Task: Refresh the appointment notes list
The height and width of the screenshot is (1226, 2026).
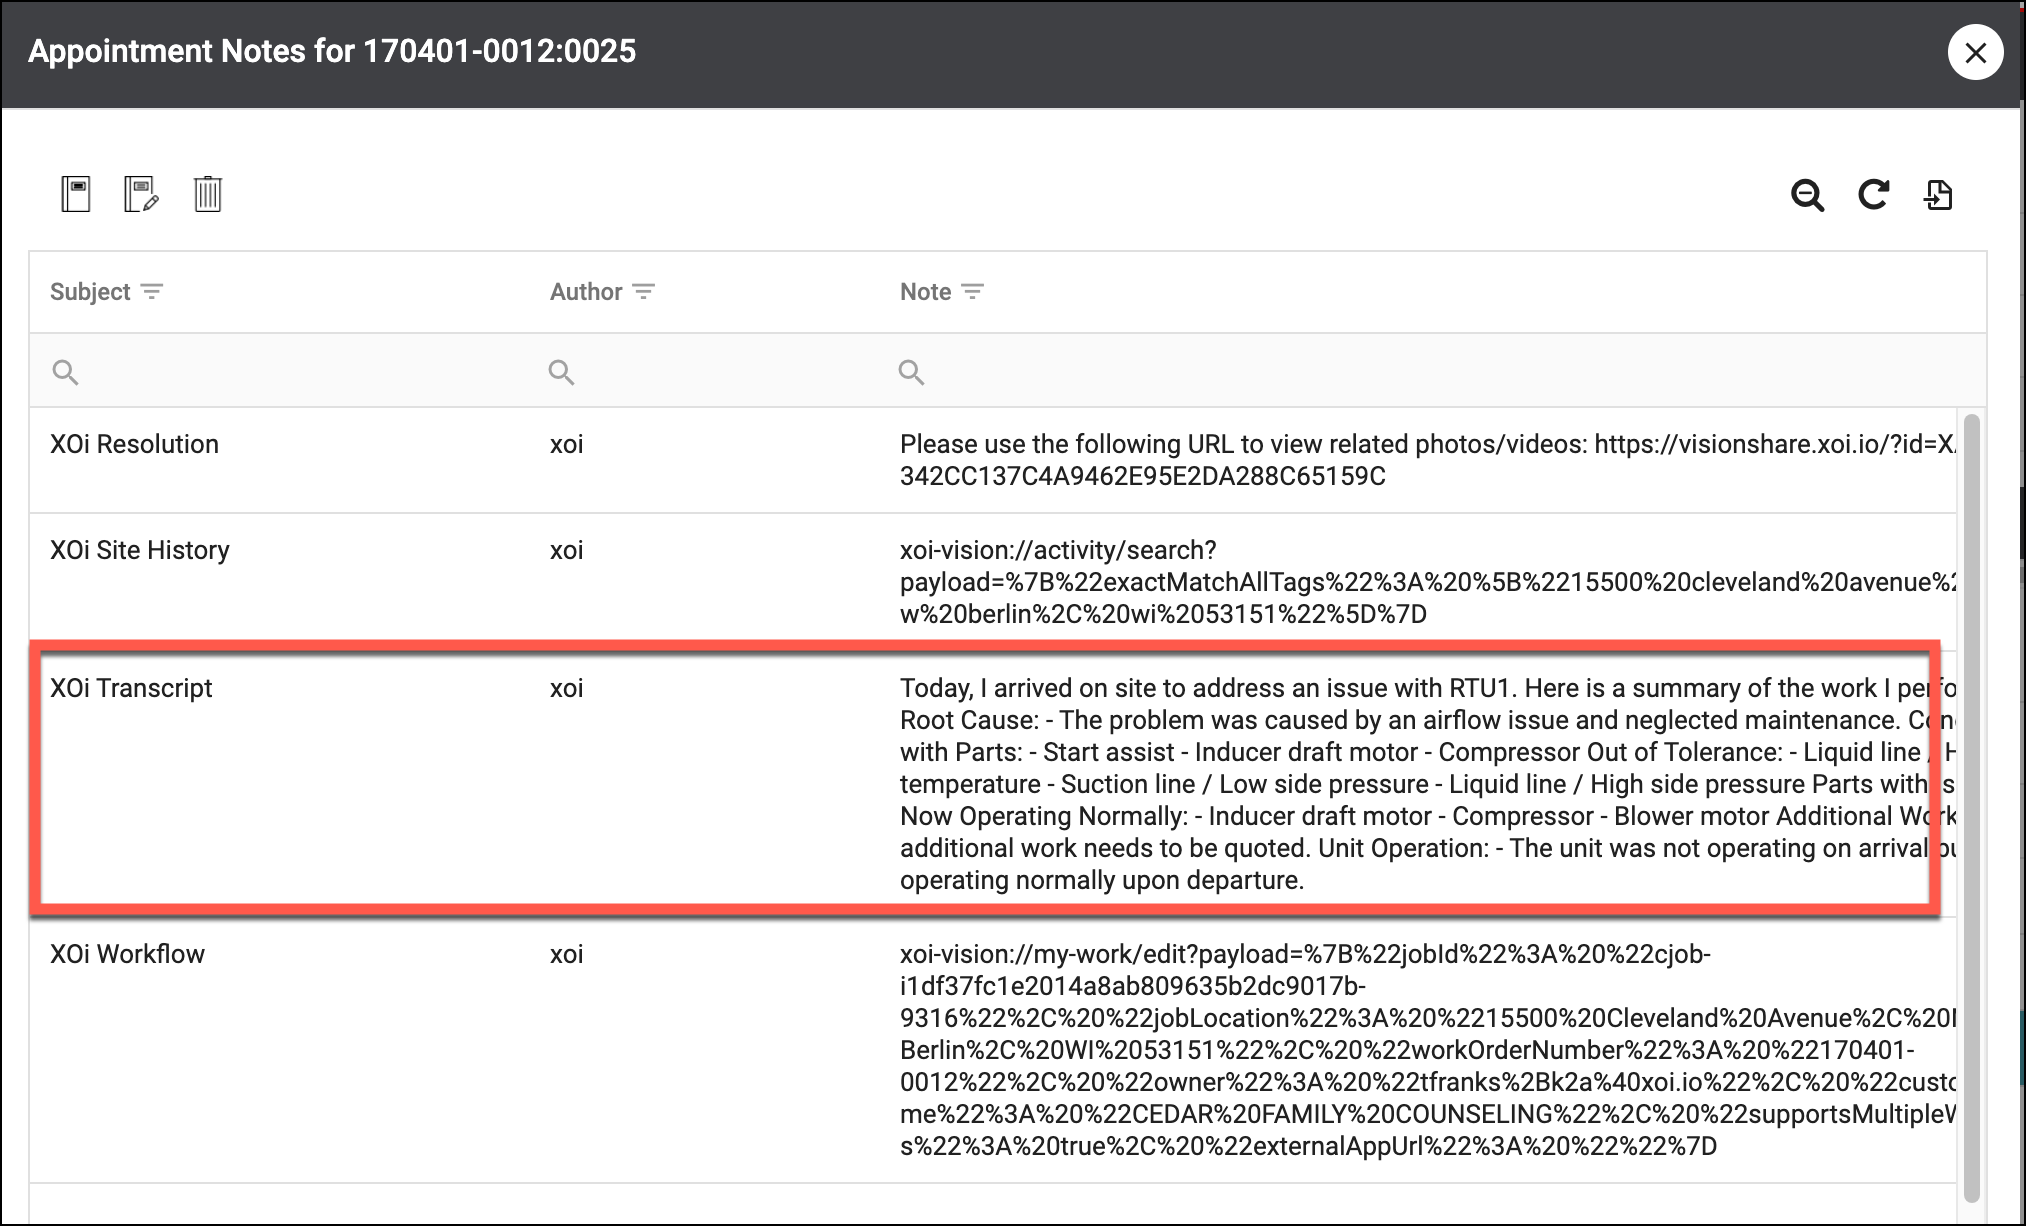Action: pyautogui.click(x=1873, y=194)
